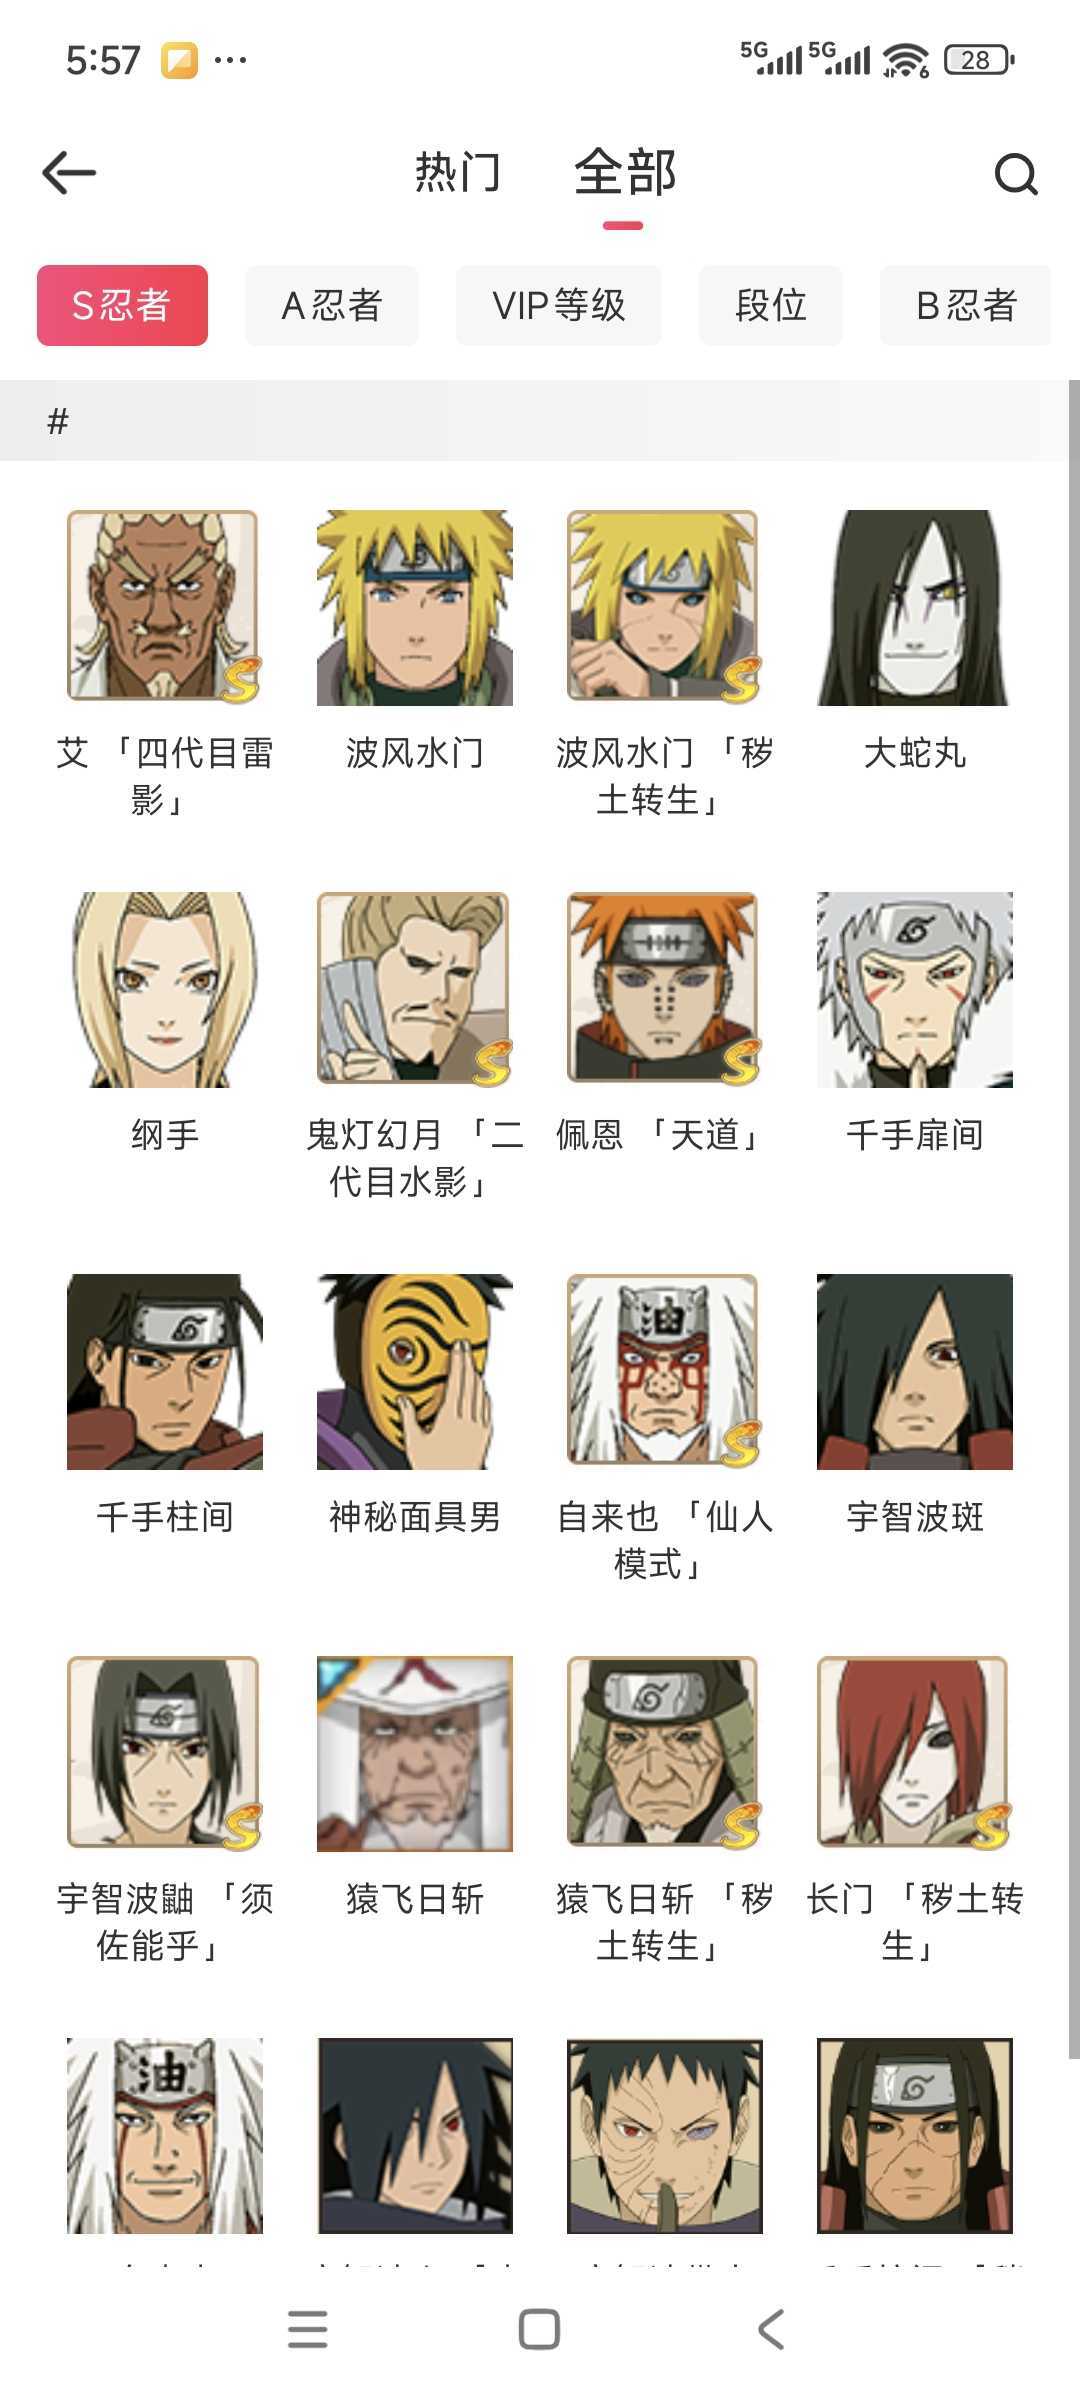Image resolution: width=1080 pixels, height=2400 pixels.
Task: Tap the back arrow icon
Action: click(x=69, y=173)
